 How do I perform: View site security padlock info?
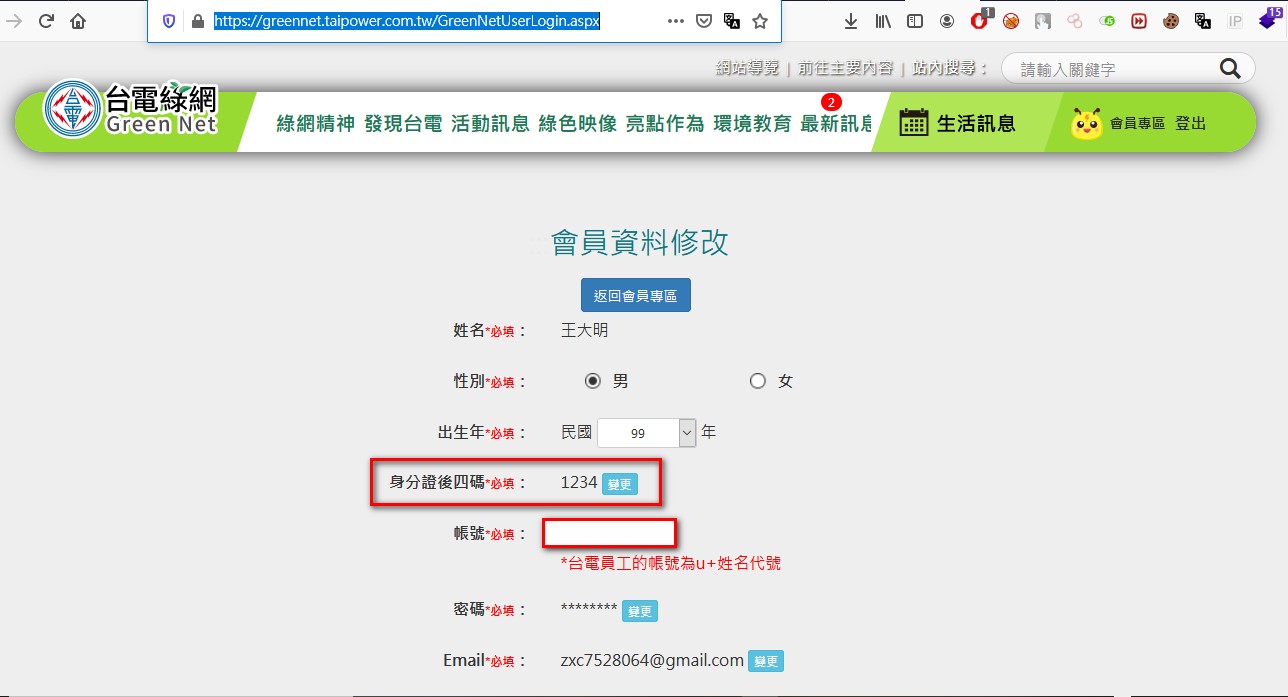point(197,21)
